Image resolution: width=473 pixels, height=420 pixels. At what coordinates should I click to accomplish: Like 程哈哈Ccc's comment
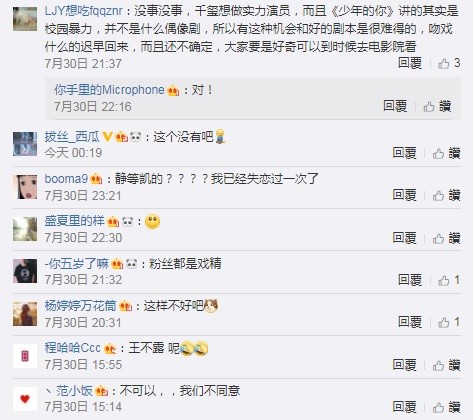(x=446, y=365)
